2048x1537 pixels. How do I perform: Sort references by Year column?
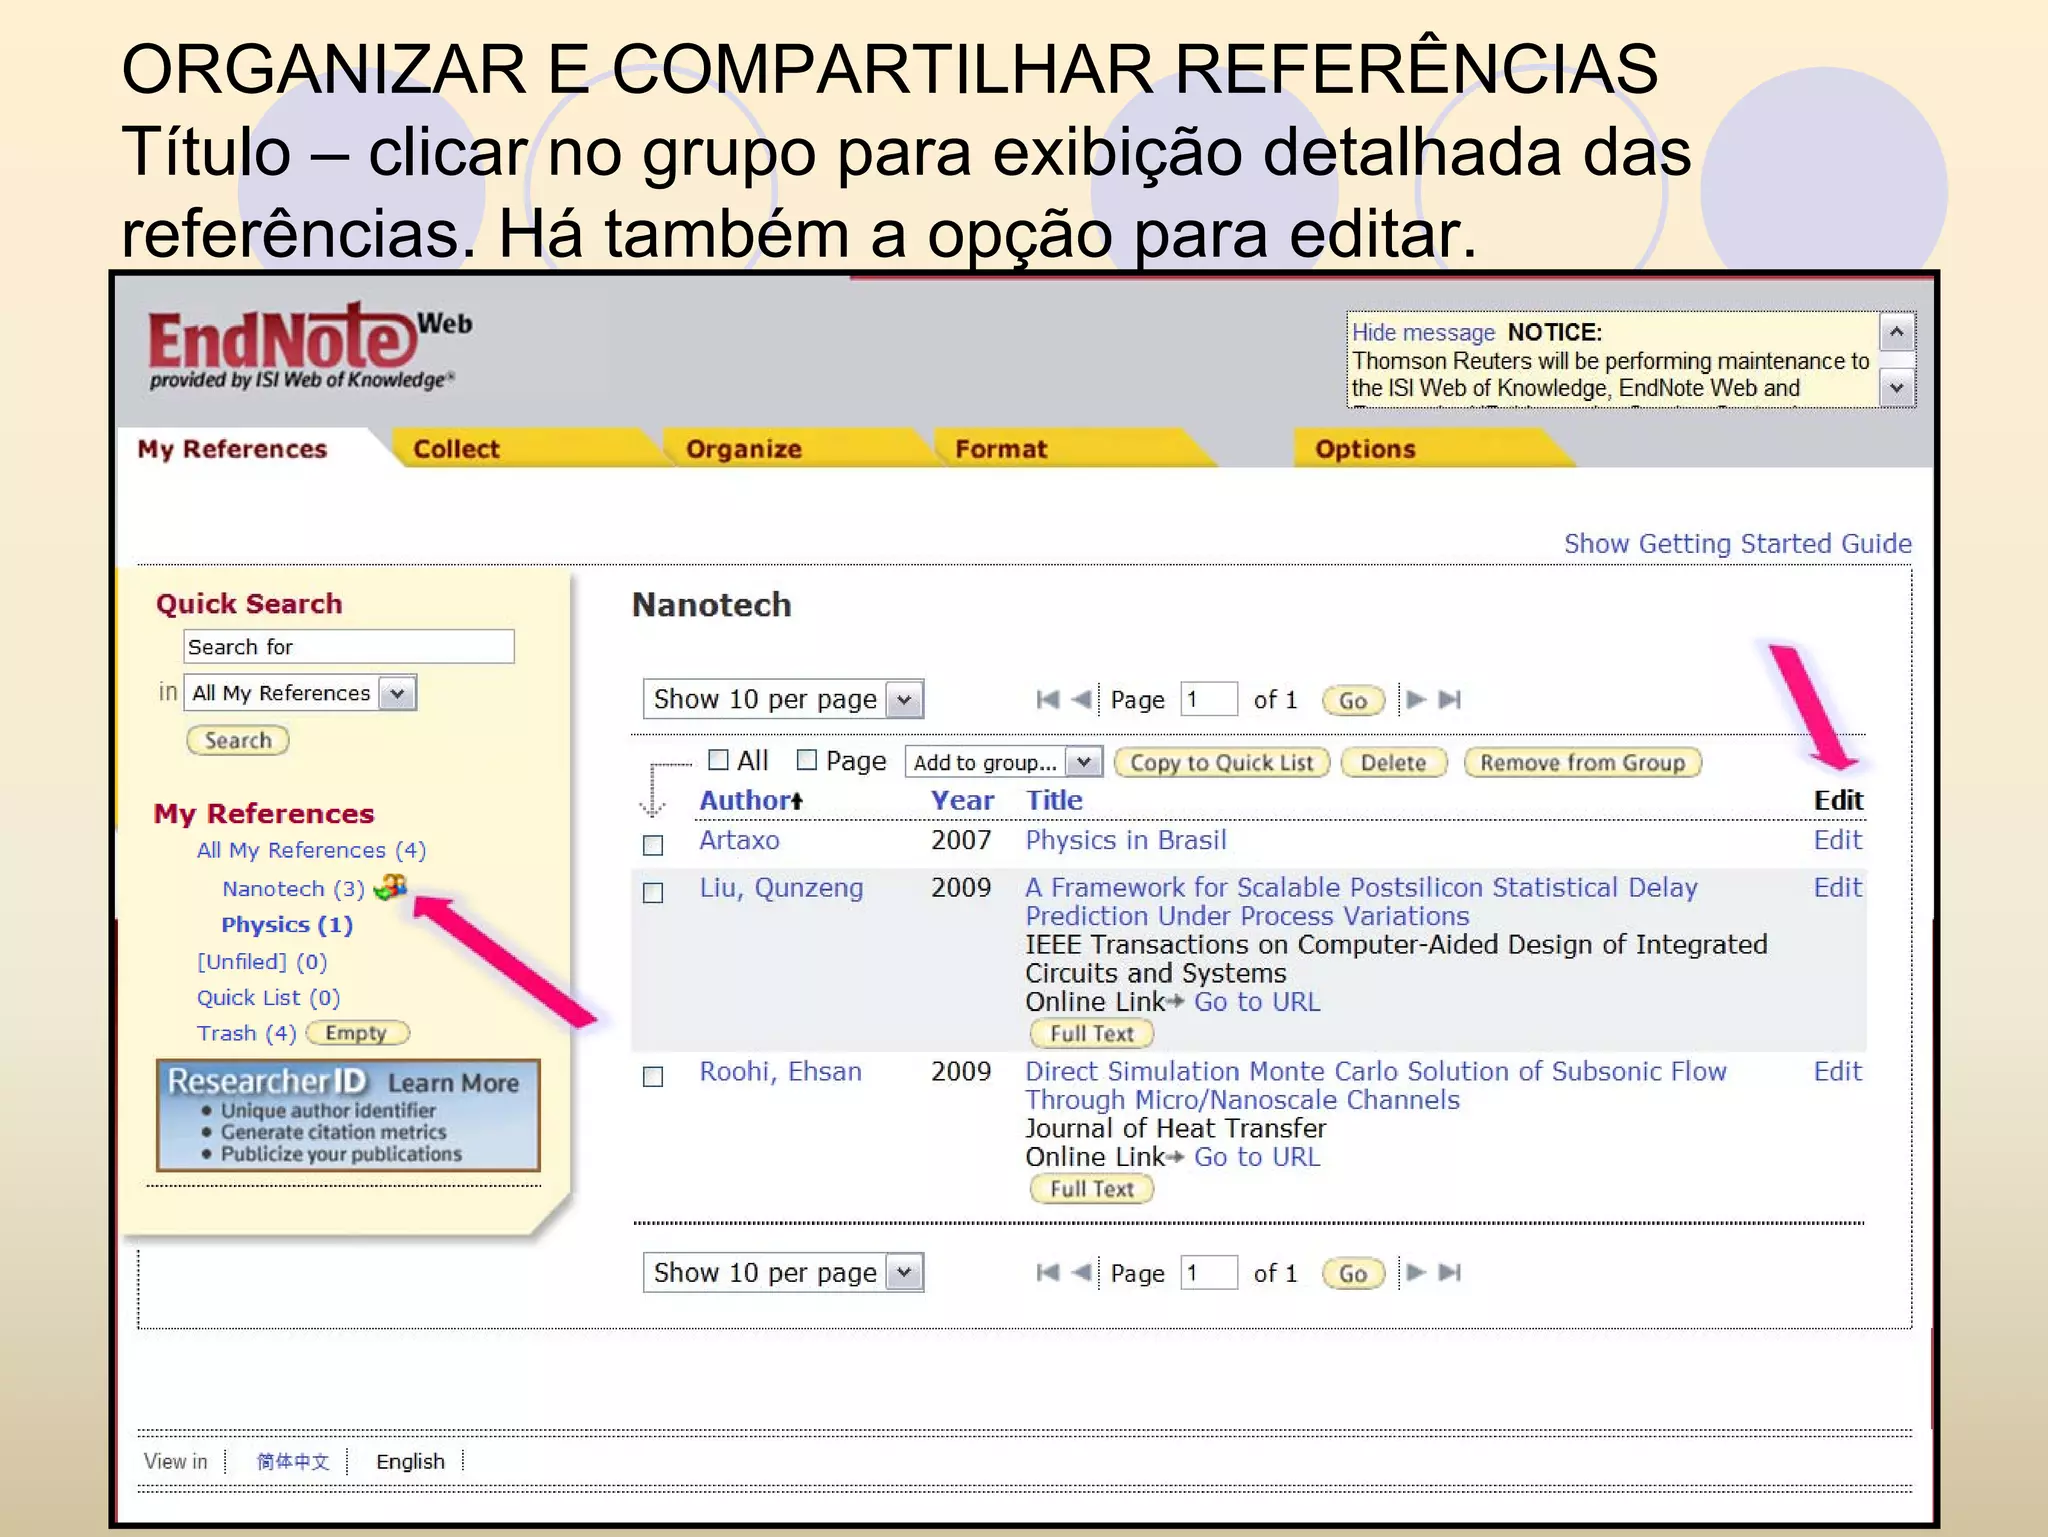click(x=962, y=800)
